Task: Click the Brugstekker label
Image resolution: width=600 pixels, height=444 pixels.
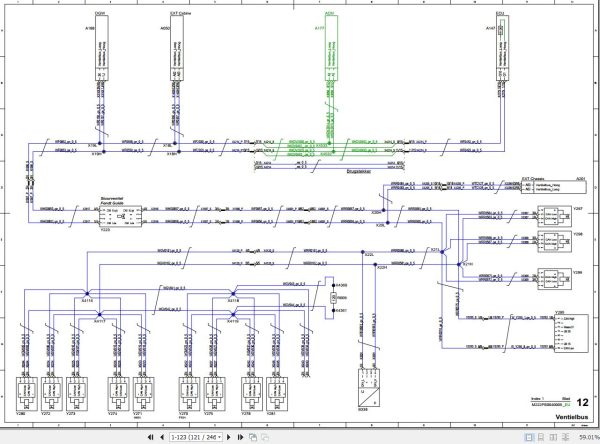Action: pyautogui.click(x=359, y=171)
